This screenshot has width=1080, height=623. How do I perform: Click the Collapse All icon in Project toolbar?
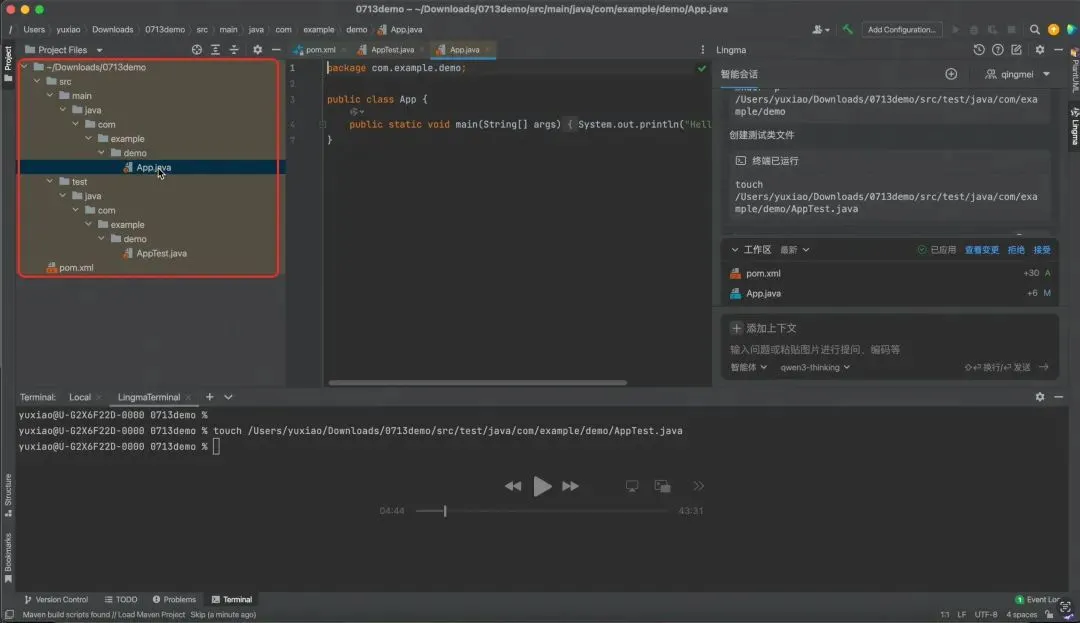(x=233, y=50)
